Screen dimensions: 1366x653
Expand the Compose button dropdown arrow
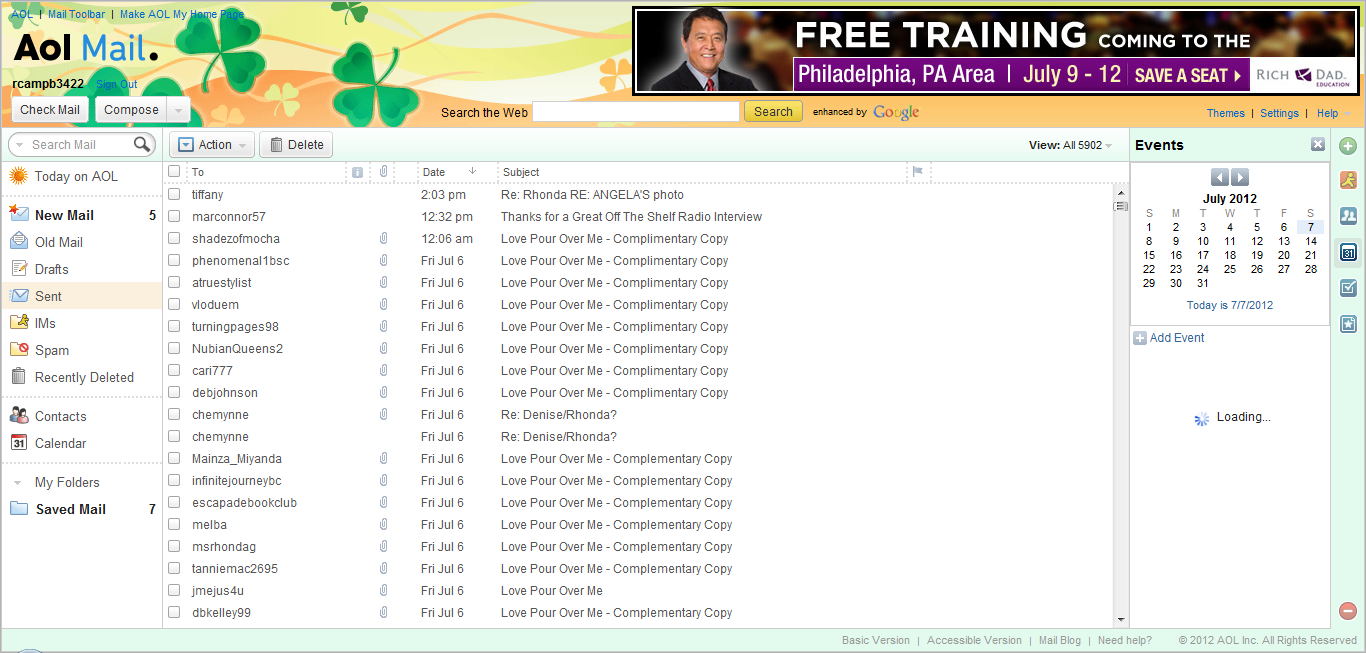pos(178,110)
